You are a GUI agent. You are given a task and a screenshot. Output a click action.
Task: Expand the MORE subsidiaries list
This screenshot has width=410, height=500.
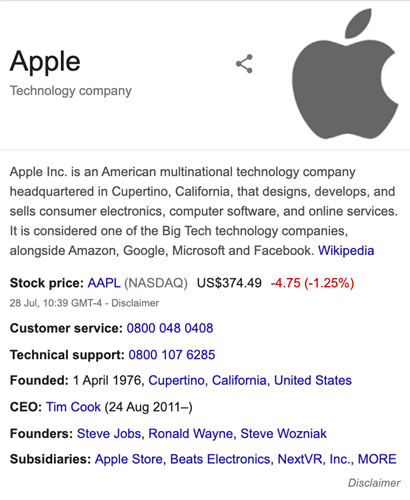(377, 459)
